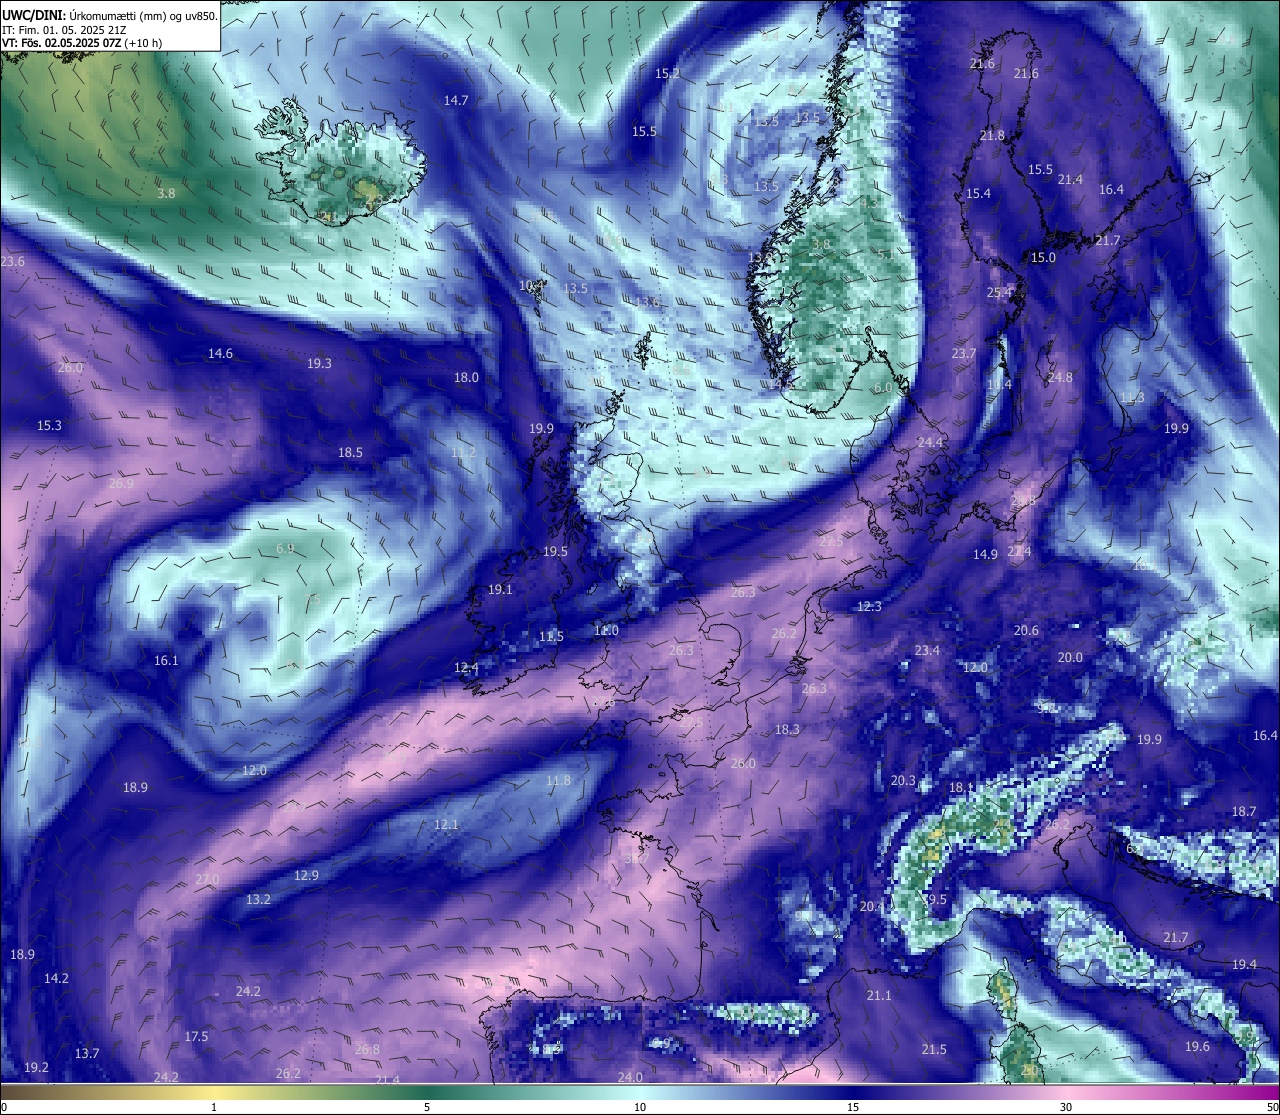Viewport: 1280px width, 1115px height.
Task: Click the '19.6' map value
Action: click(1197, 1047)
